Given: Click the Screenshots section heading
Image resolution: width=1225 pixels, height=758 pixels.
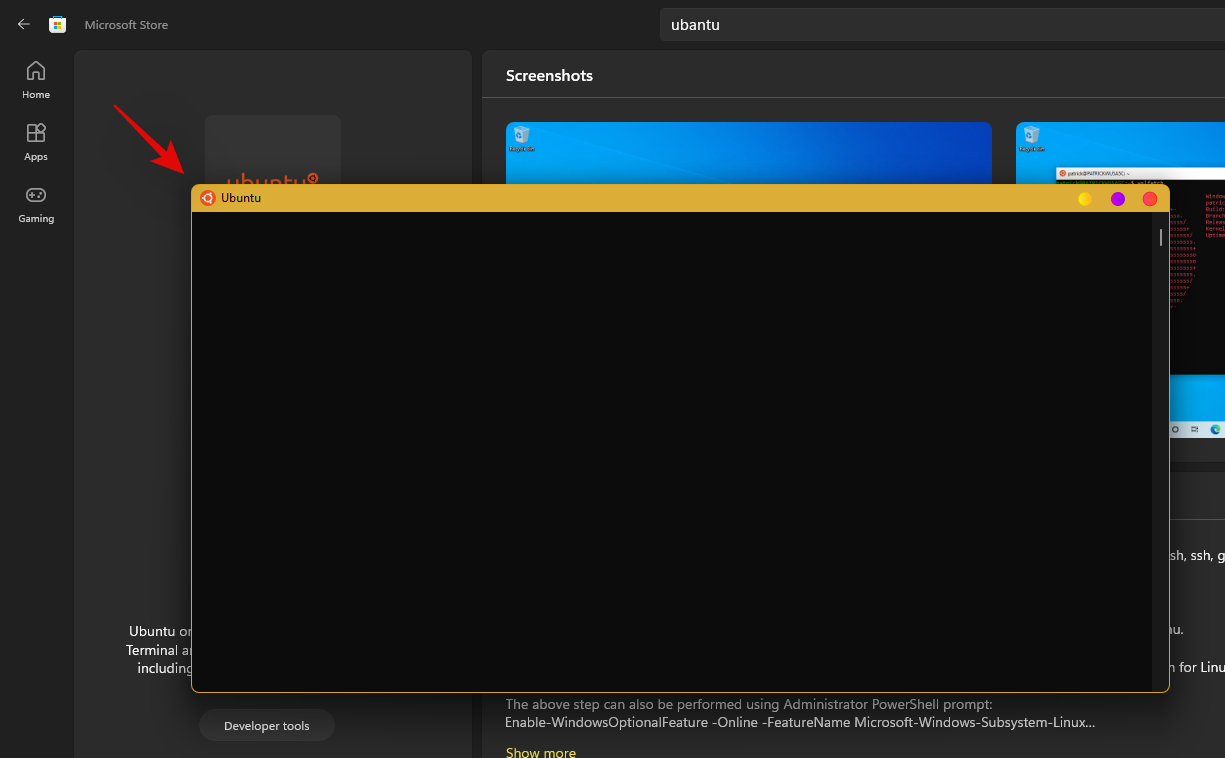Looking at the screenshot, I should pyautogui.click(x=549, y=76).
